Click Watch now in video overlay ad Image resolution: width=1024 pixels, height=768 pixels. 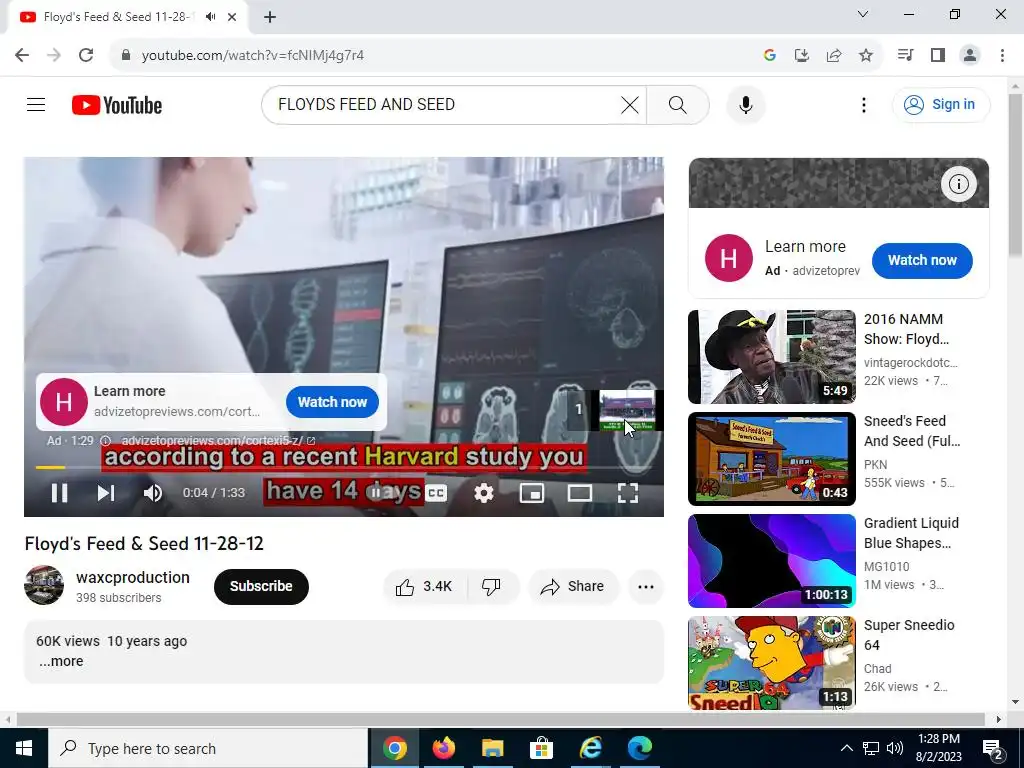tap(332, 402)
